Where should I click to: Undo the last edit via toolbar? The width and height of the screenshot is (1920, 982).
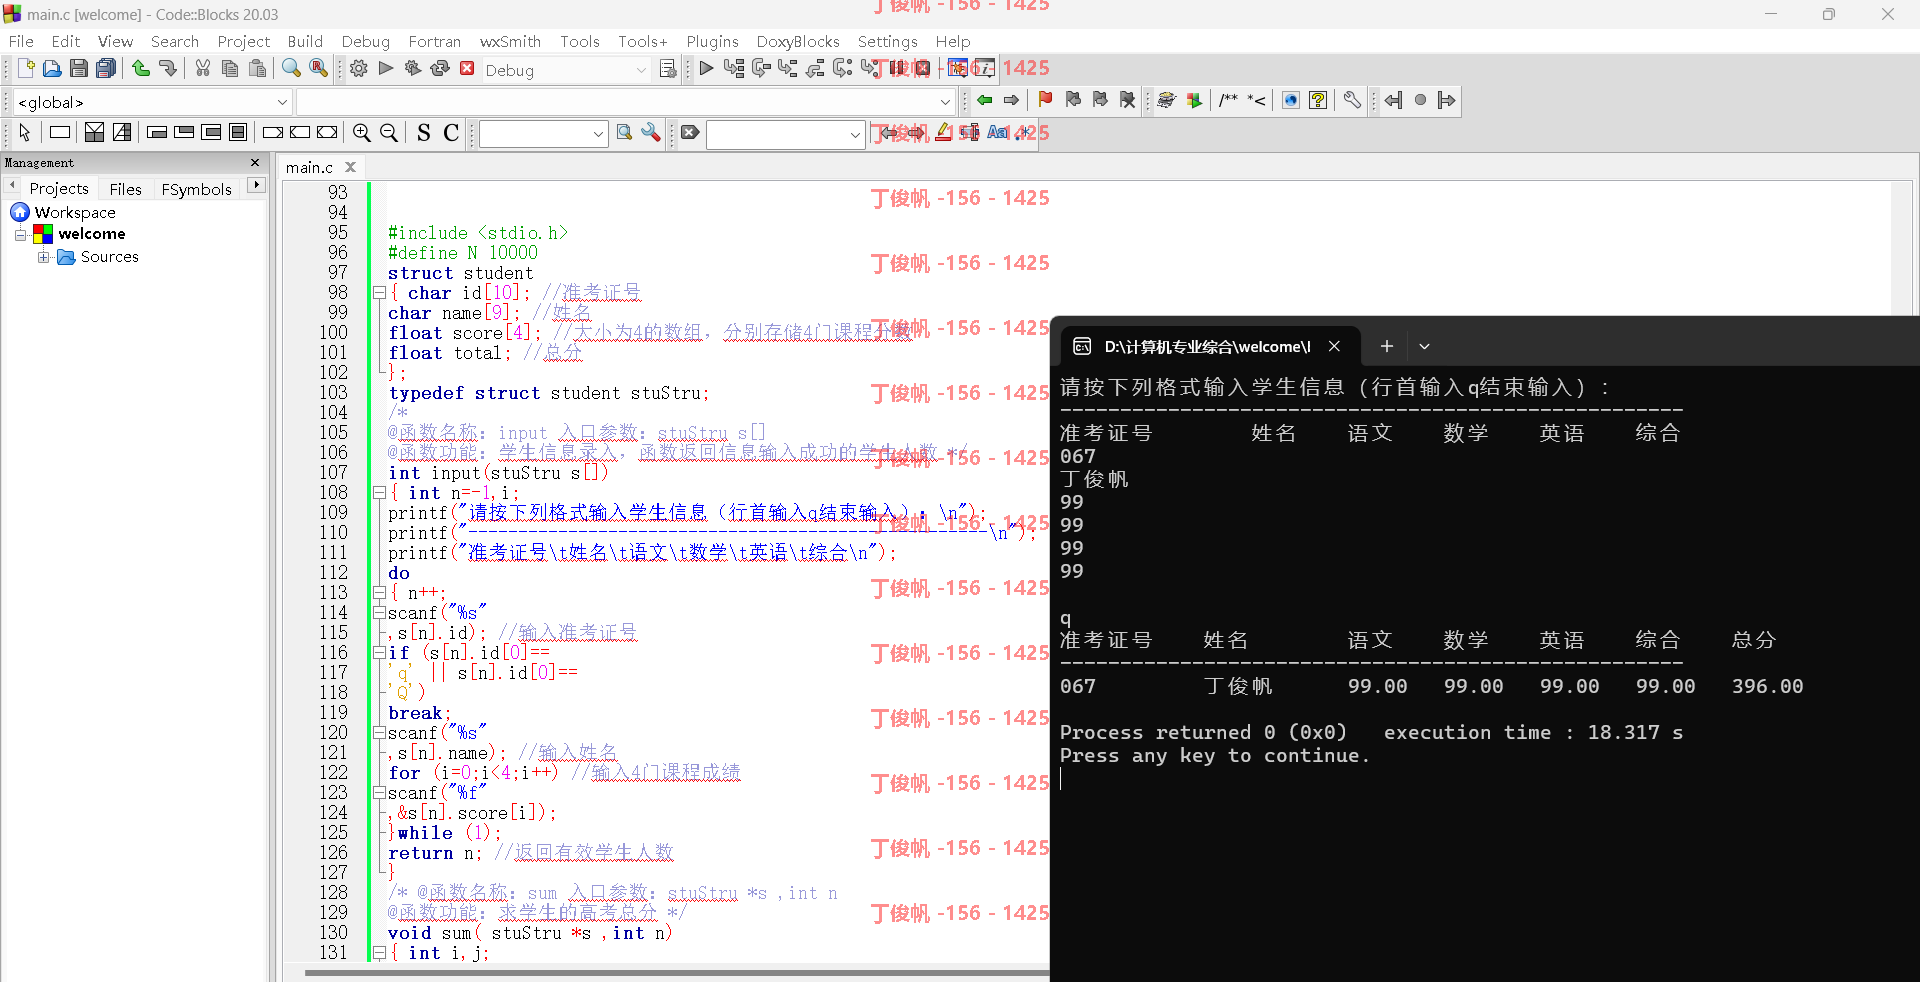click(141, 69)
